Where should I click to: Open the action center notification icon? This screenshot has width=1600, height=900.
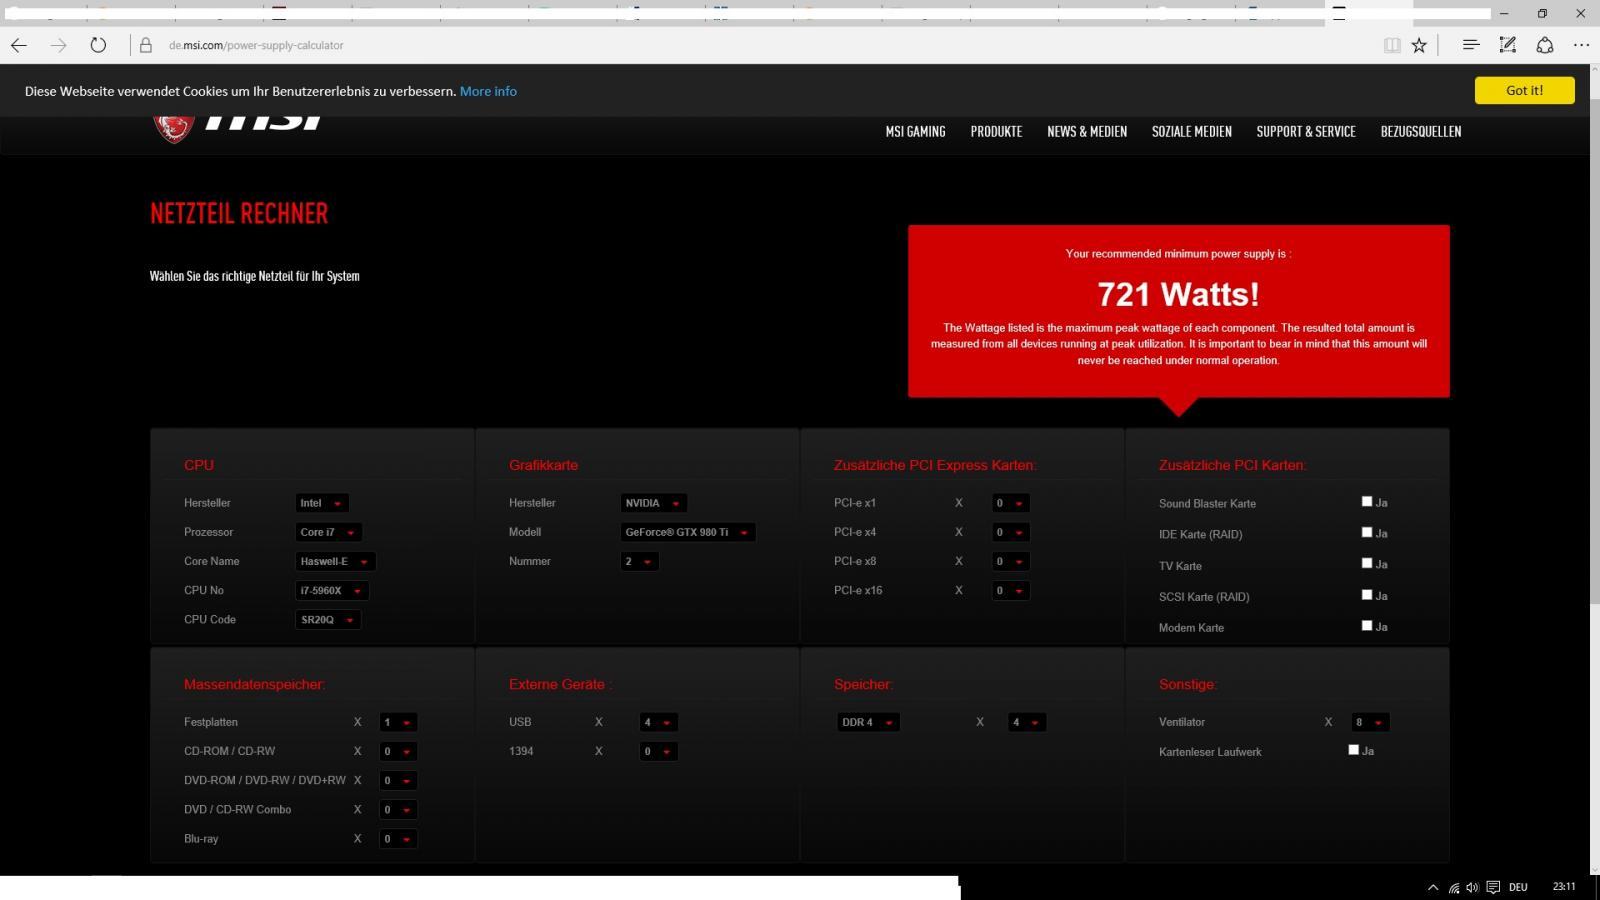coord(1493,887)
